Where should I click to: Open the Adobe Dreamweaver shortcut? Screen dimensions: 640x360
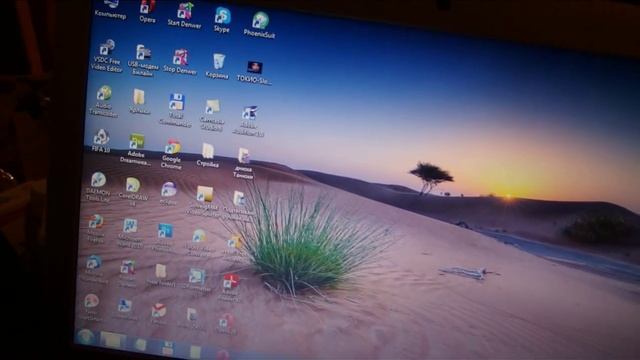(x=136, y=149)
